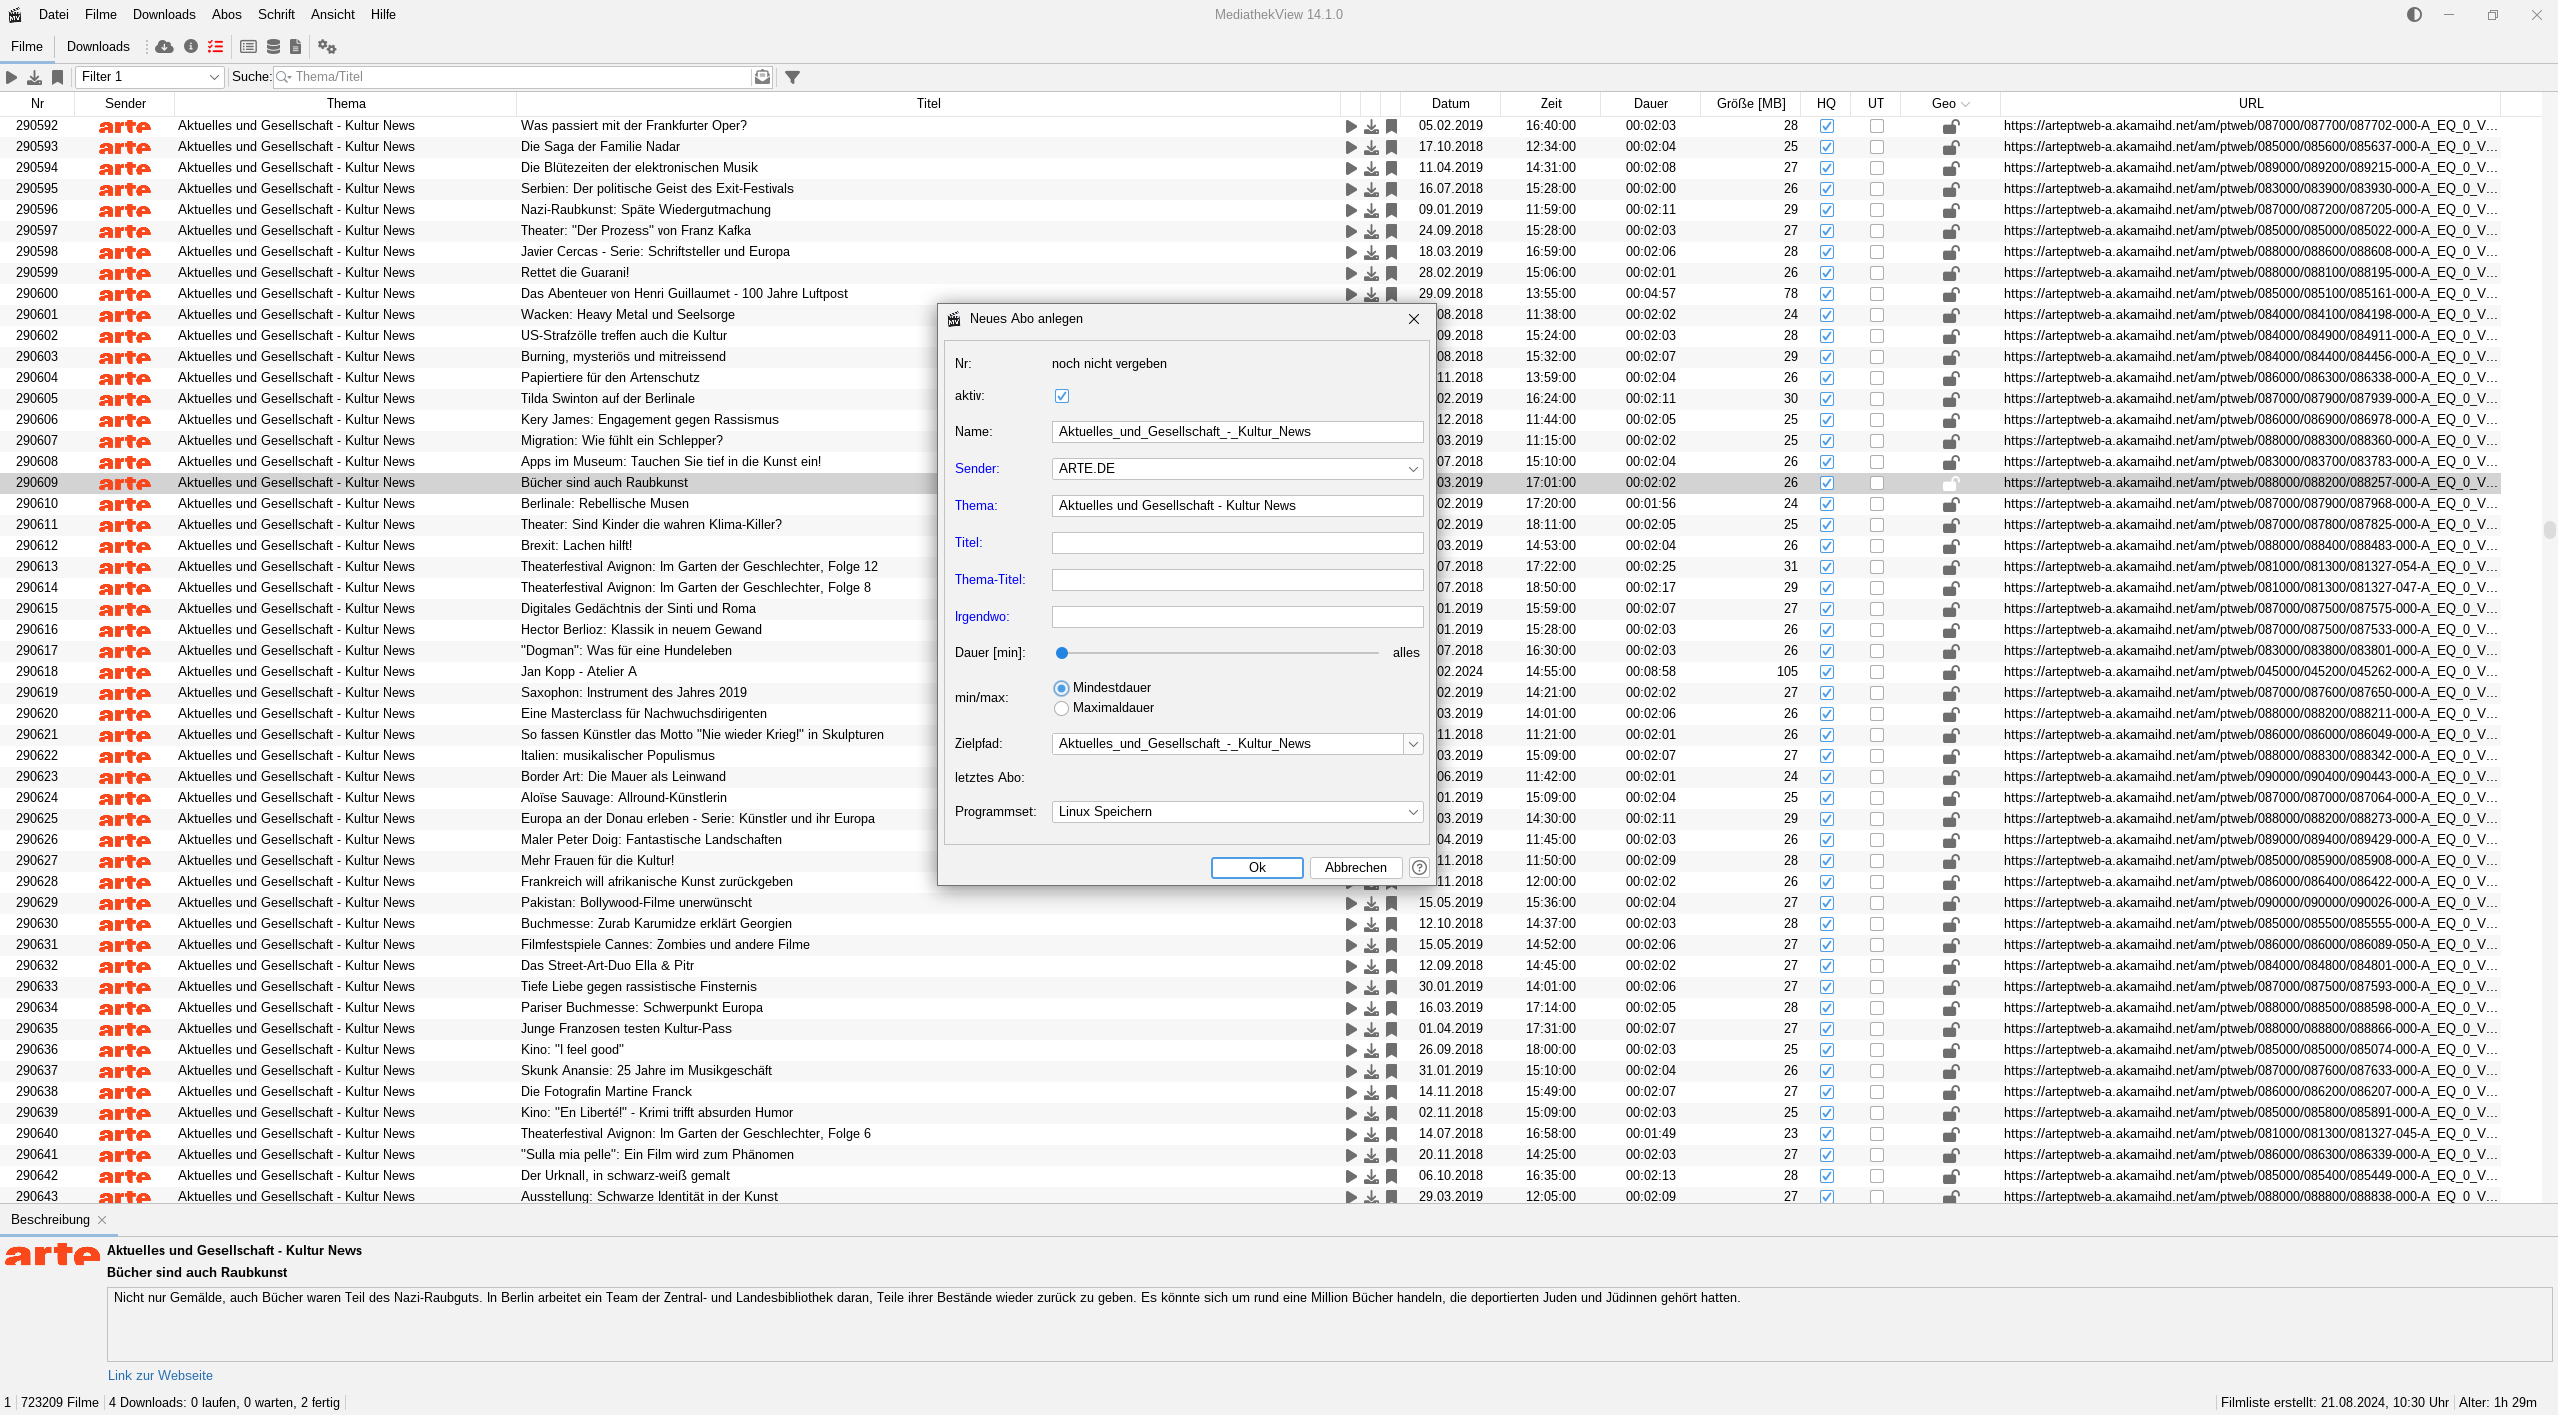Click the search history icon in search field
The height and width of the screenshot is (1415, 2558).
click(762, 77)
